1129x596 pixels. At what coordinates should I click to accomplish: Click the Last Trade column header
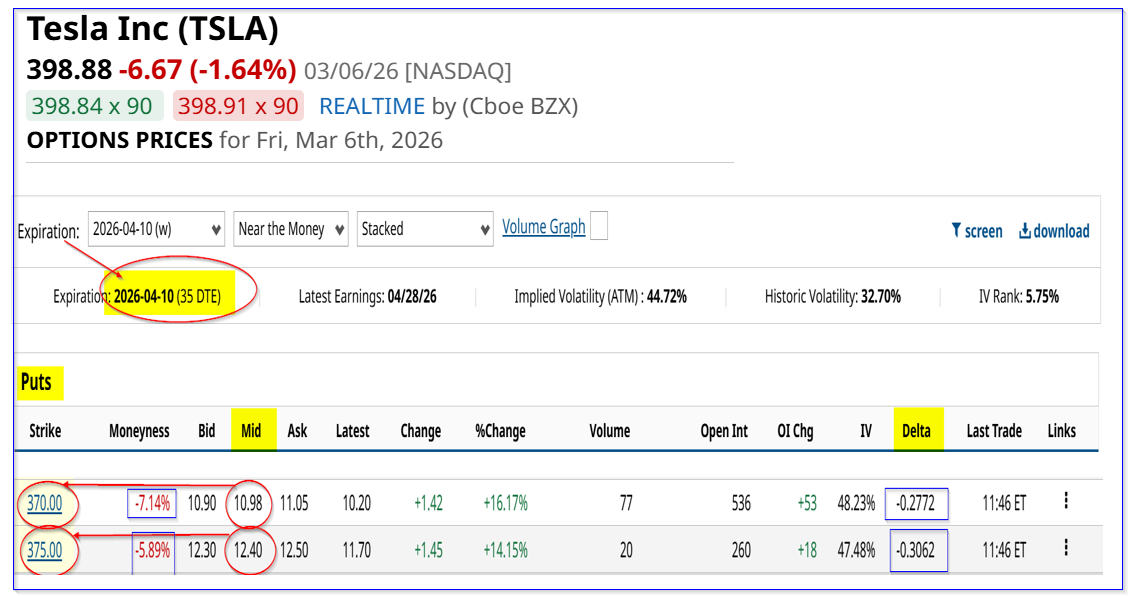coord(993,431)
